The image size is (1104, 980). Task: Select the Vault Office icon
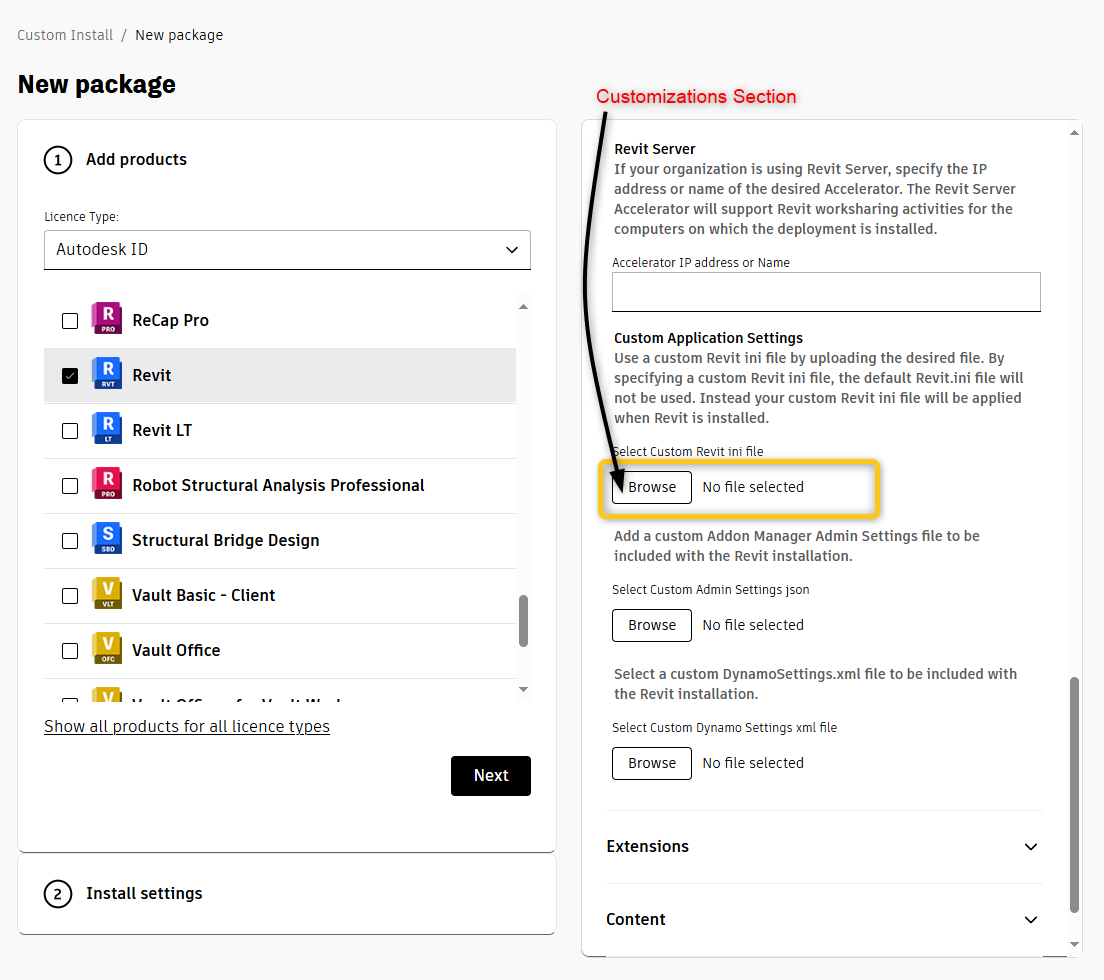(107, 650)
